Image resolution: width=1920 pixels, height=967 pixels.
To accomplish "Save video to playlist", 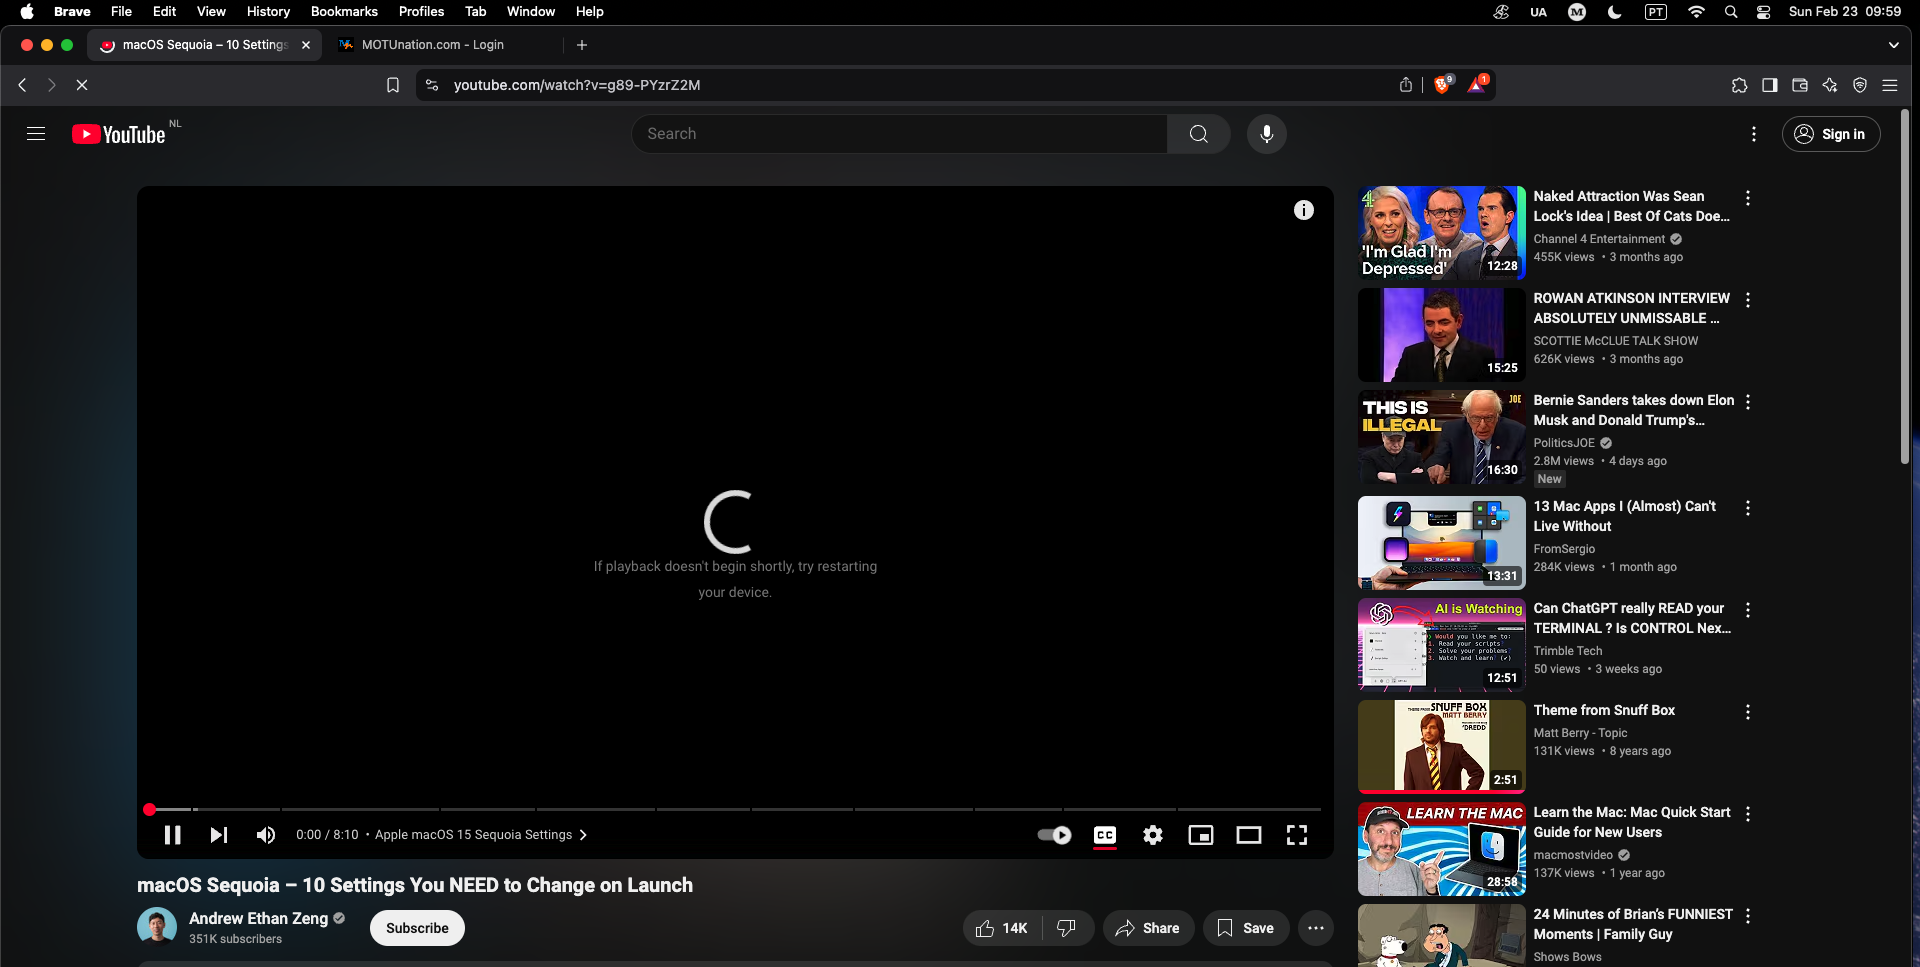I will pos(1245,928).
